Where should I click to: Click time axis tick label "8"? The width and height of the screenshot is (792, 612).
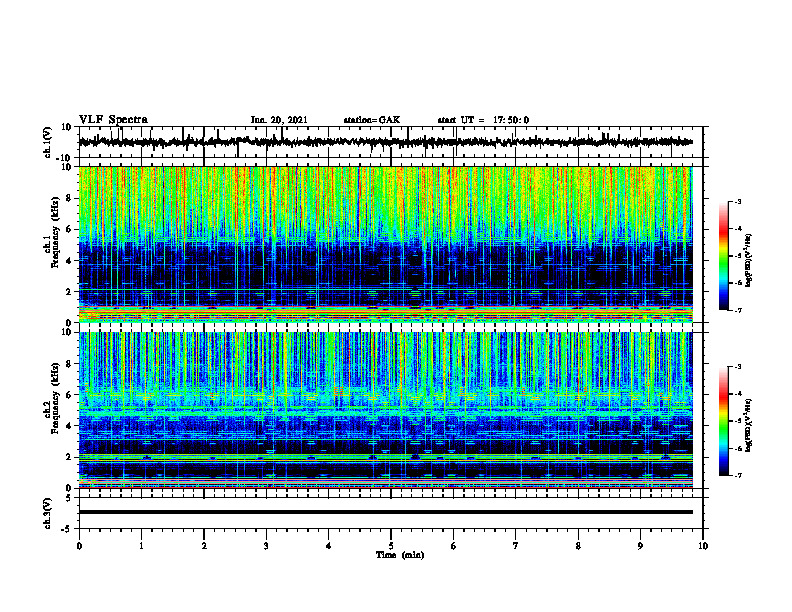pyautogui.click(x=578, y=546)
